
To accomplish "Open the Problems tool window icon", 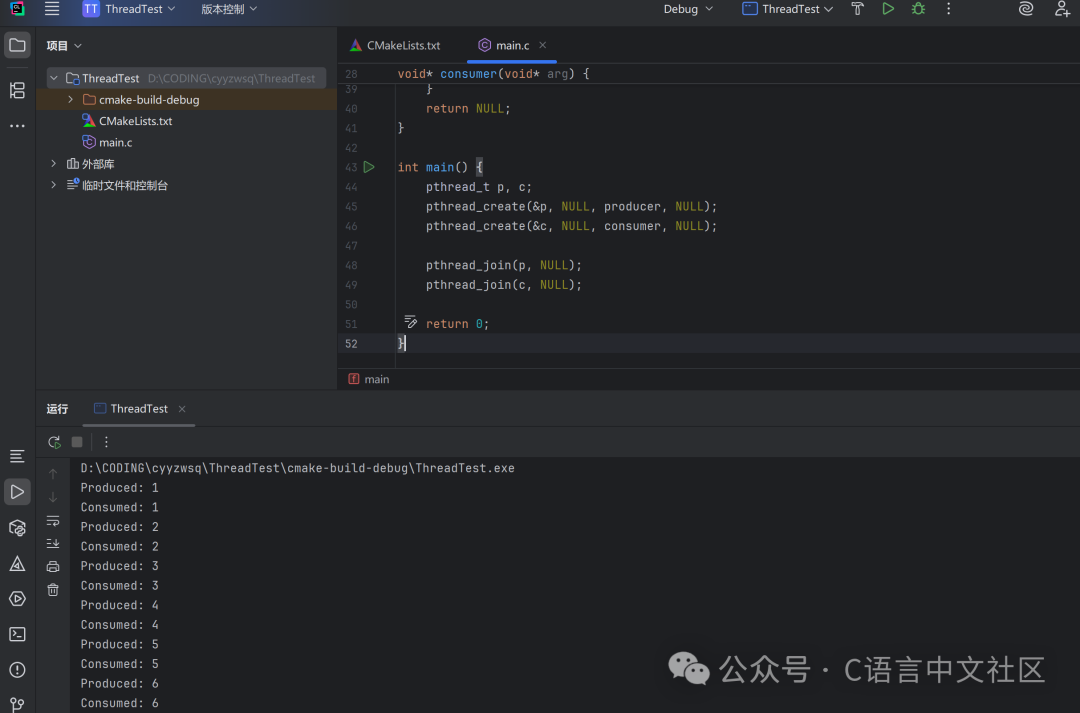I will 17,670.
